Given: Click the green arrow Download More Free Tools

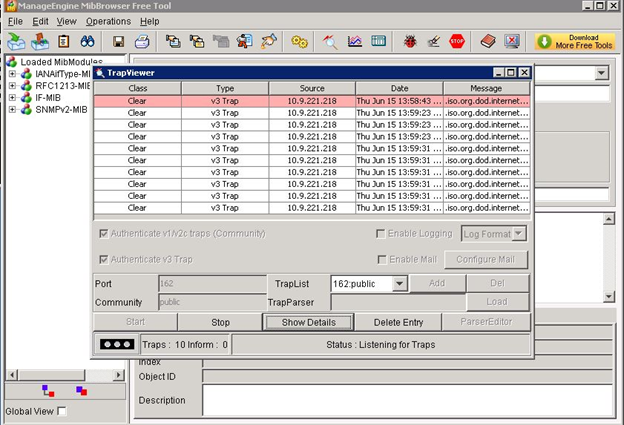Looking at the screenshot, I should pyautogui.click(x=575, y=41).
